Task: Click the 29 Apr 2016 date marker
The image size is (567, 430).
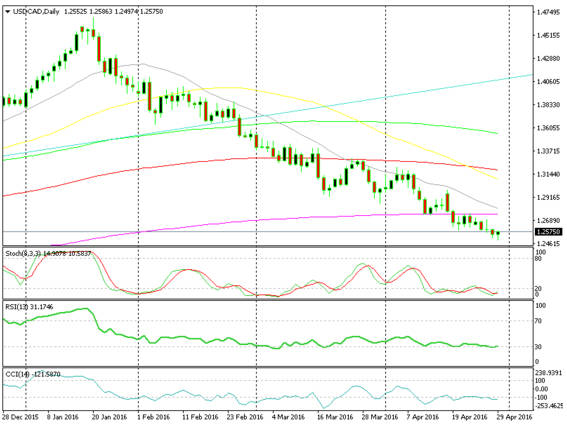Action: click(x=514, y=417)
